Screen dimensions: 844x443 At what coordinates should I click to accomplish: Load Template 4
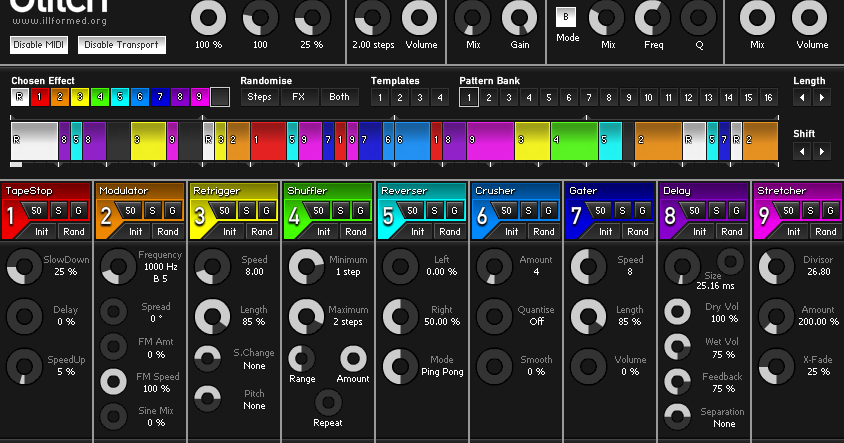coord(440,97)
